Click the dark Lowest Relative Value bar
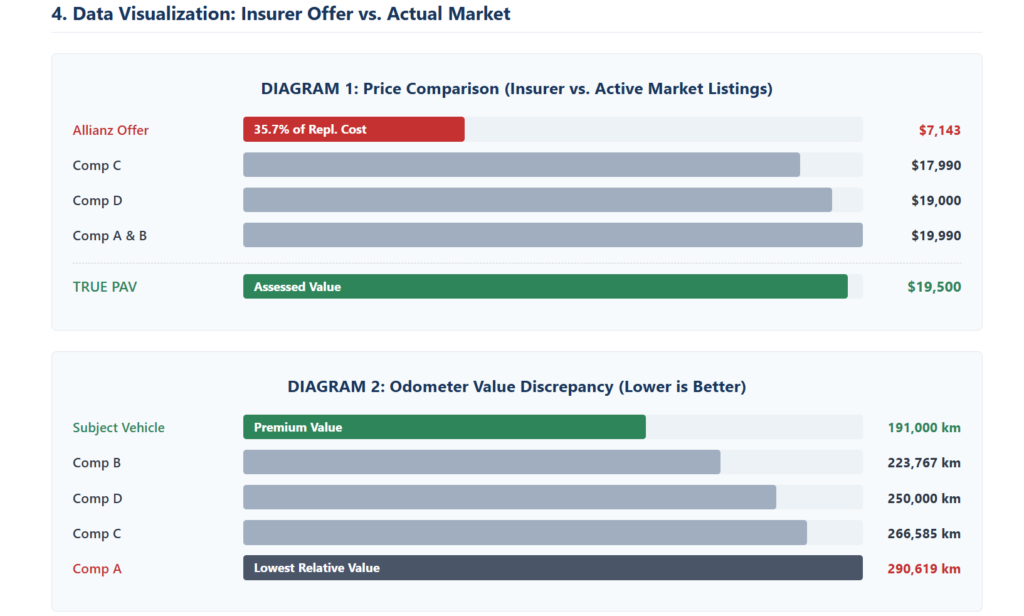 point(552,568)
